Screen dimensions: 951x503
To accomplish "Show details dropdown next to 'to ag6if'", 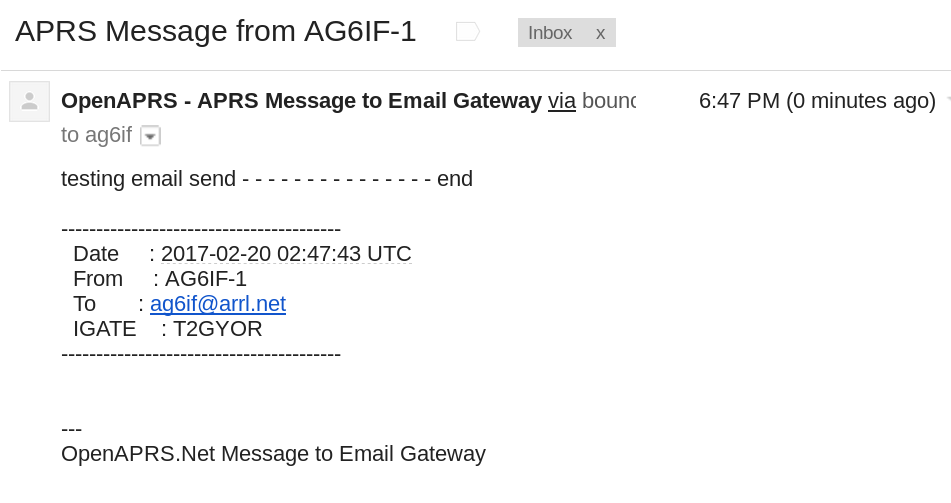I will (150, 136).
